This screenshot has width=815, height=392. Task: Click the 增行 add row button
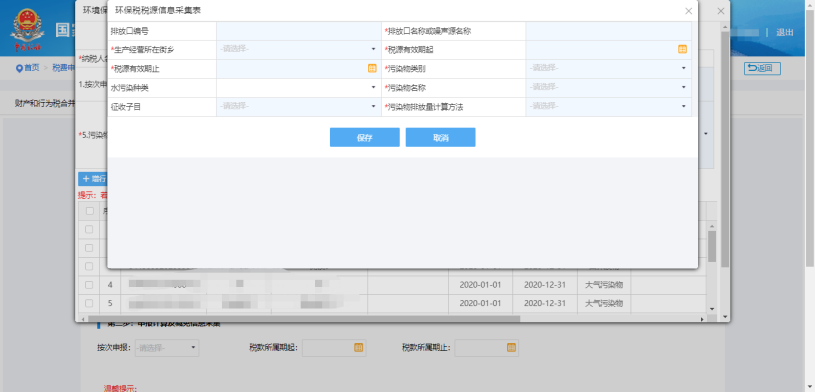point(93,179)
